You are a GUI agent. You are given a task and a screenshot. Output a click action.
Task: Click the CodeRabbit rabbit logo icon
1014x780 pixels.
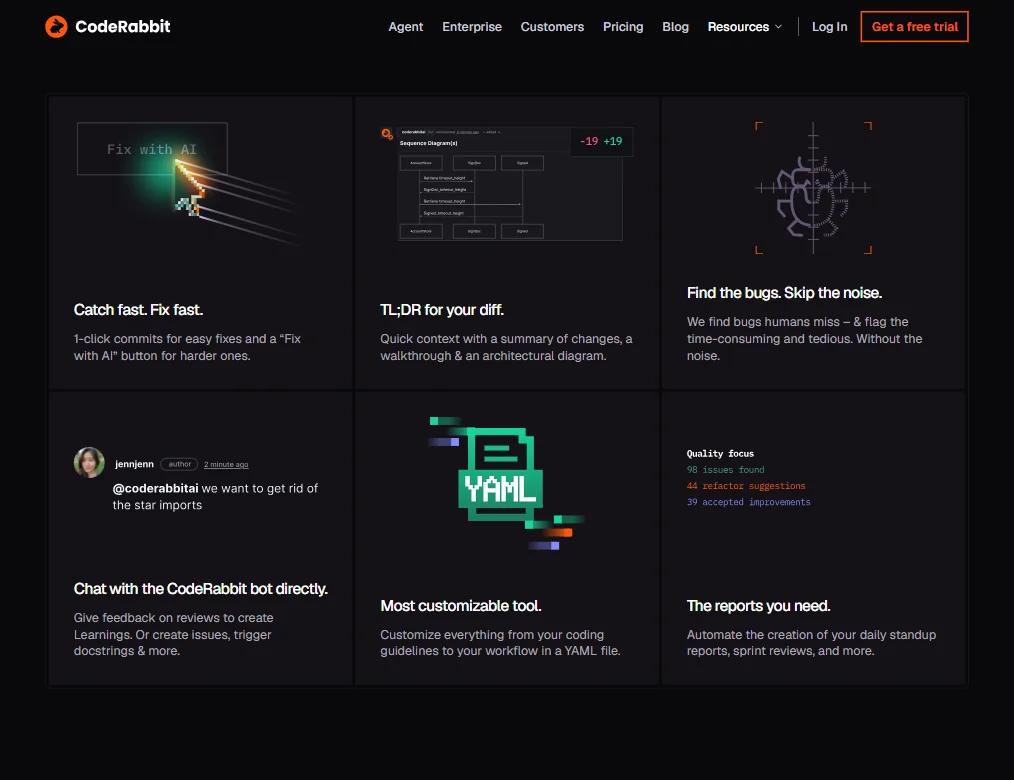pos(56,27)
